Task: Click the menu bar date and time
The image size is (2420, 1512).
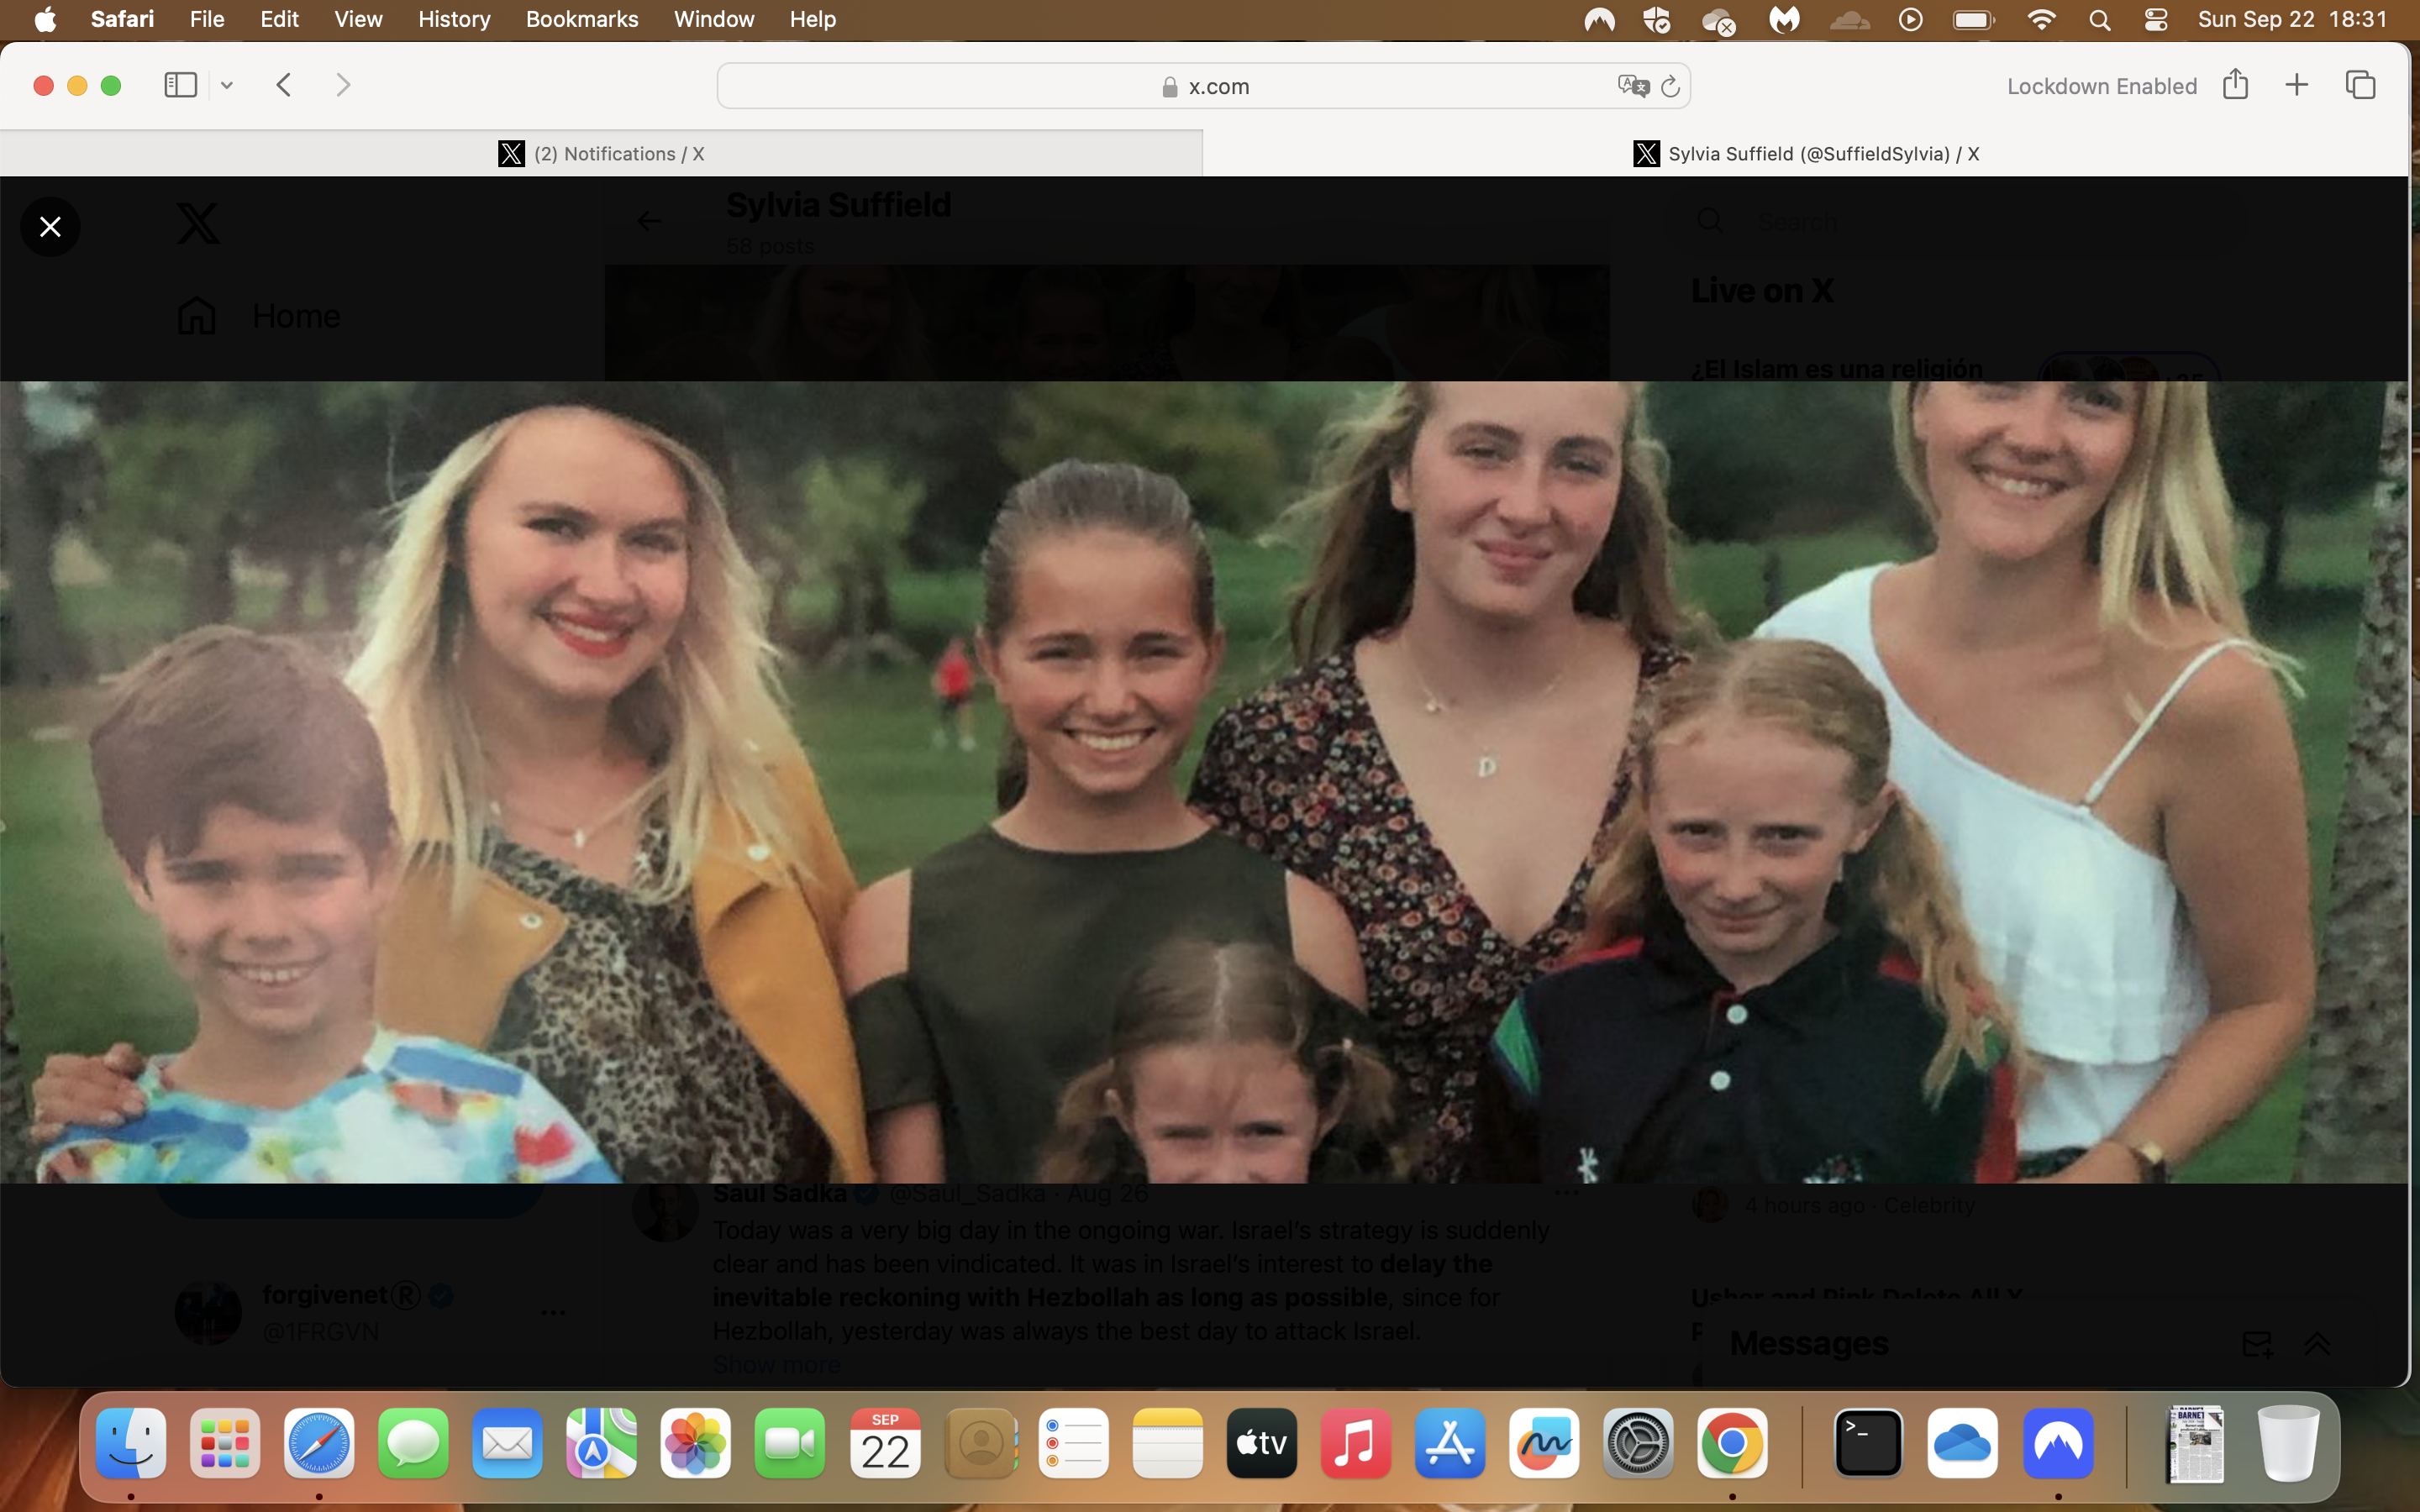Action: click(2292, 19)
